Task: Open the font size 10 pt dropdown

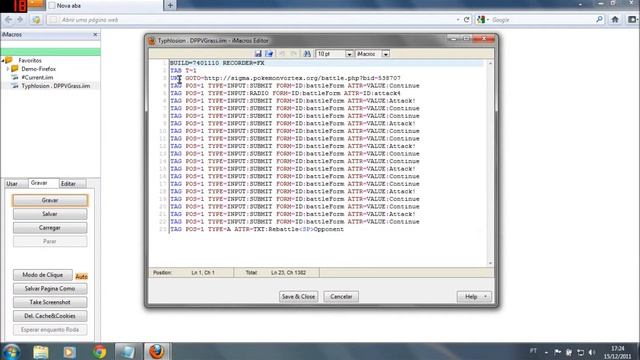Action: point(349,54)
